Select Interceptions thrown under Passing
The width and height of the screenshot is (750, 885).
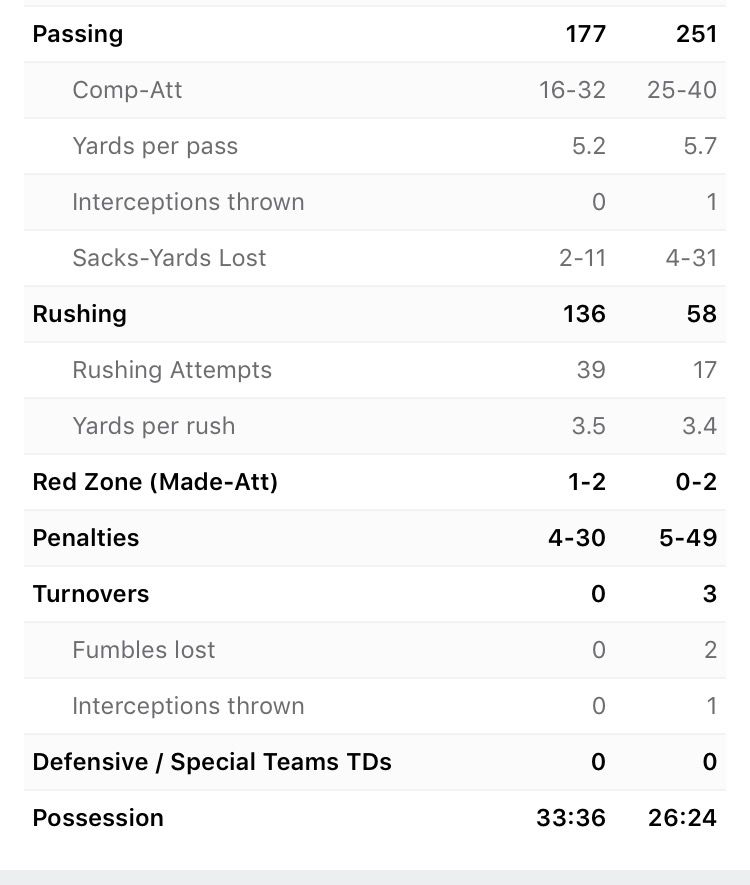coord(188,202)
